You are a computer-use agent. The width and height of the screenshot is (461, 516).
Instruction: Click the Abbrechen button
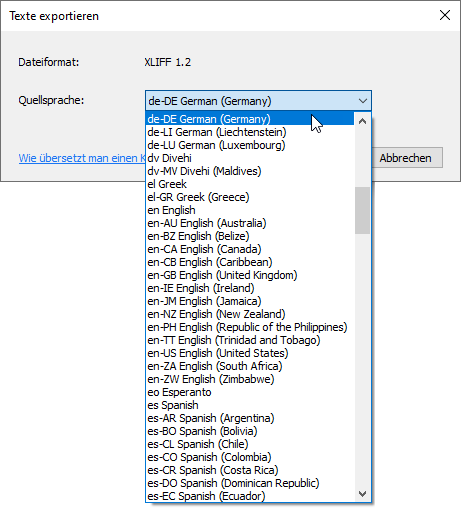[405, 158]
